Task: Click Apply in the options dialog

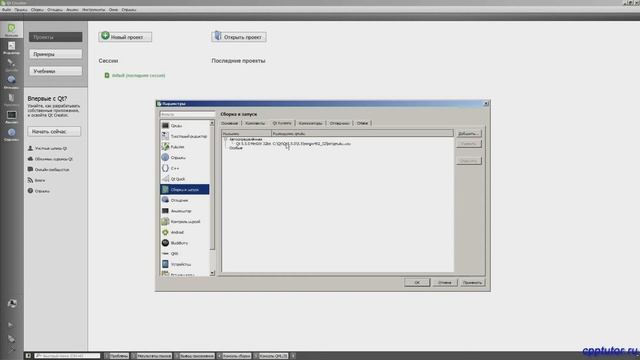Action: pos(472,282)
